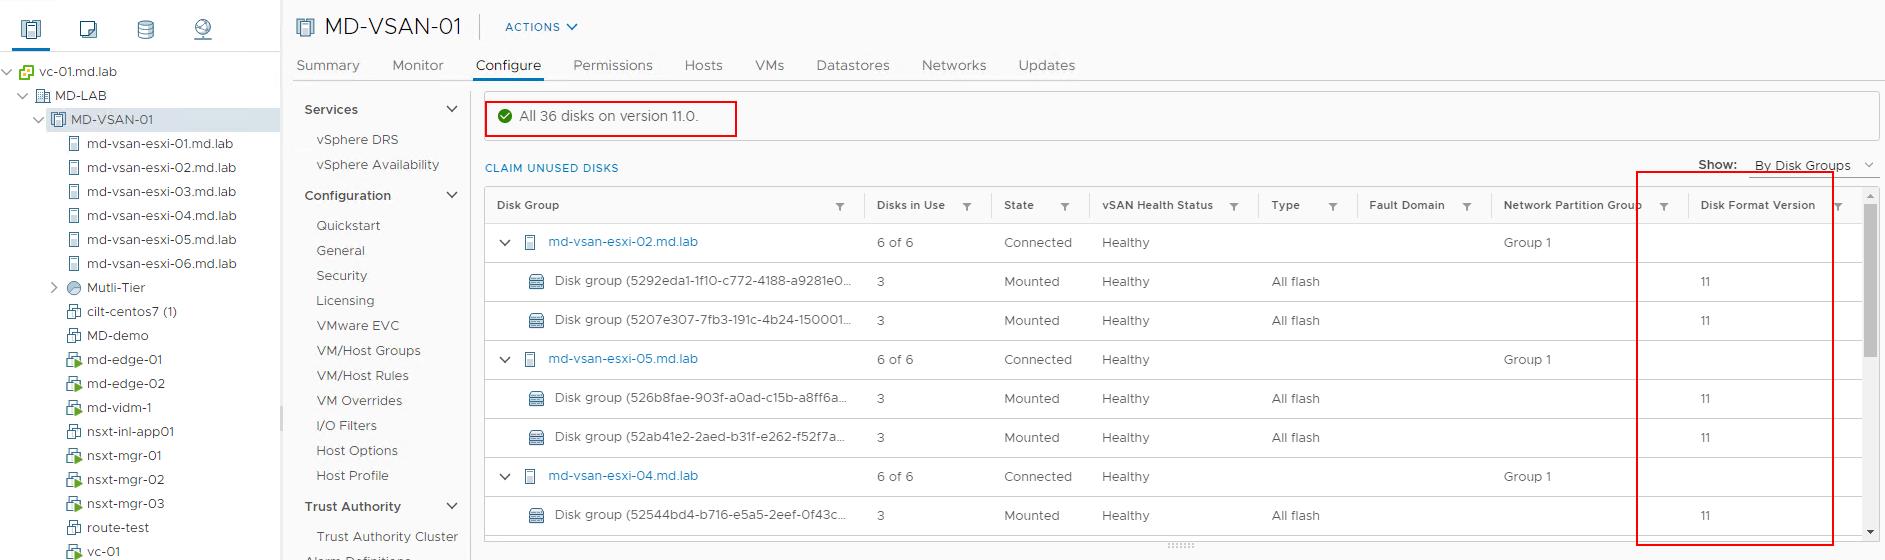
Task: Select the md-vidm-1 VM in tree
Action: tap(119, 408)
